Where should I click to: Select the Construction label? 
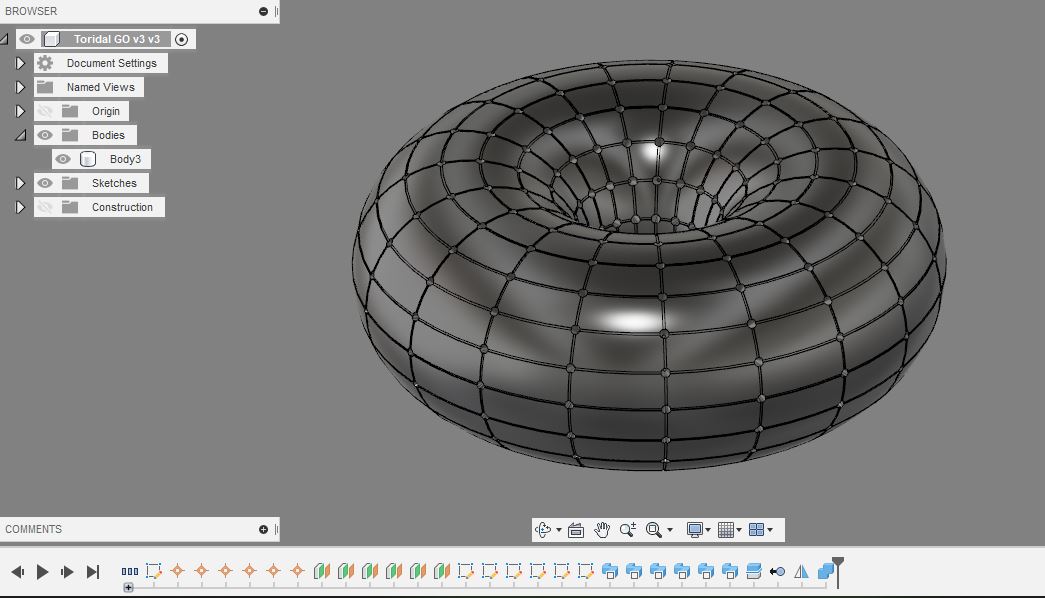tap(122, 207)
